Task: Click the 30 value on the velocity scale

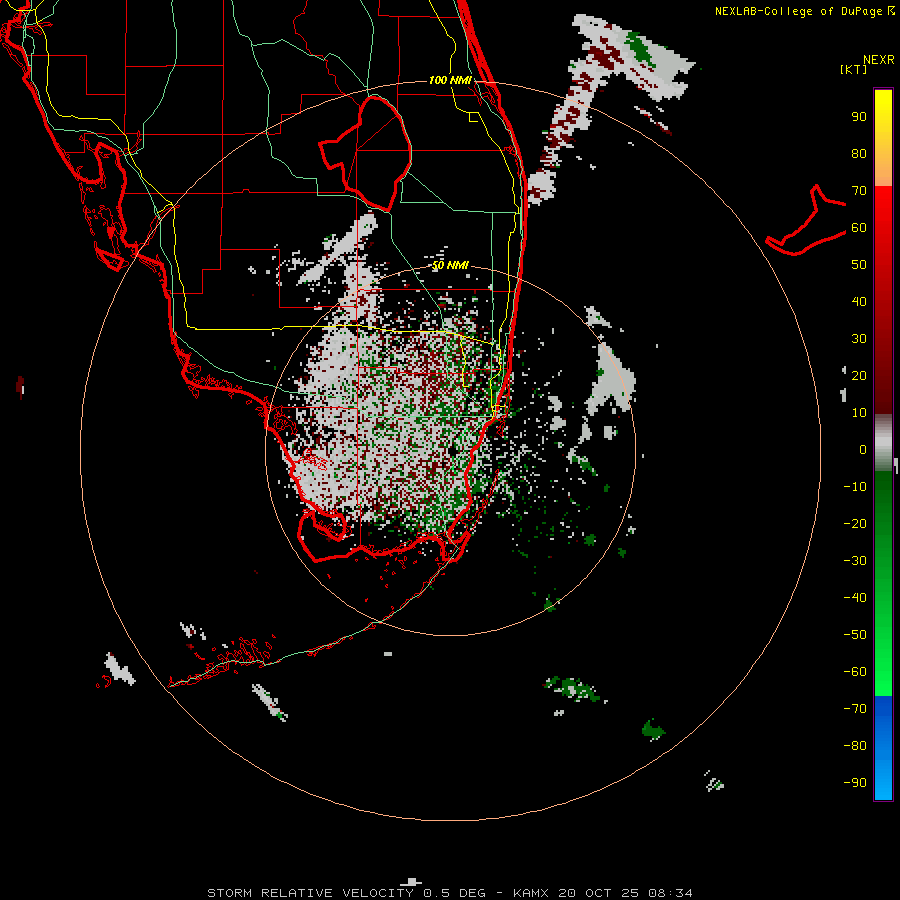Action: pyautogui.click(x=859, y=339)
